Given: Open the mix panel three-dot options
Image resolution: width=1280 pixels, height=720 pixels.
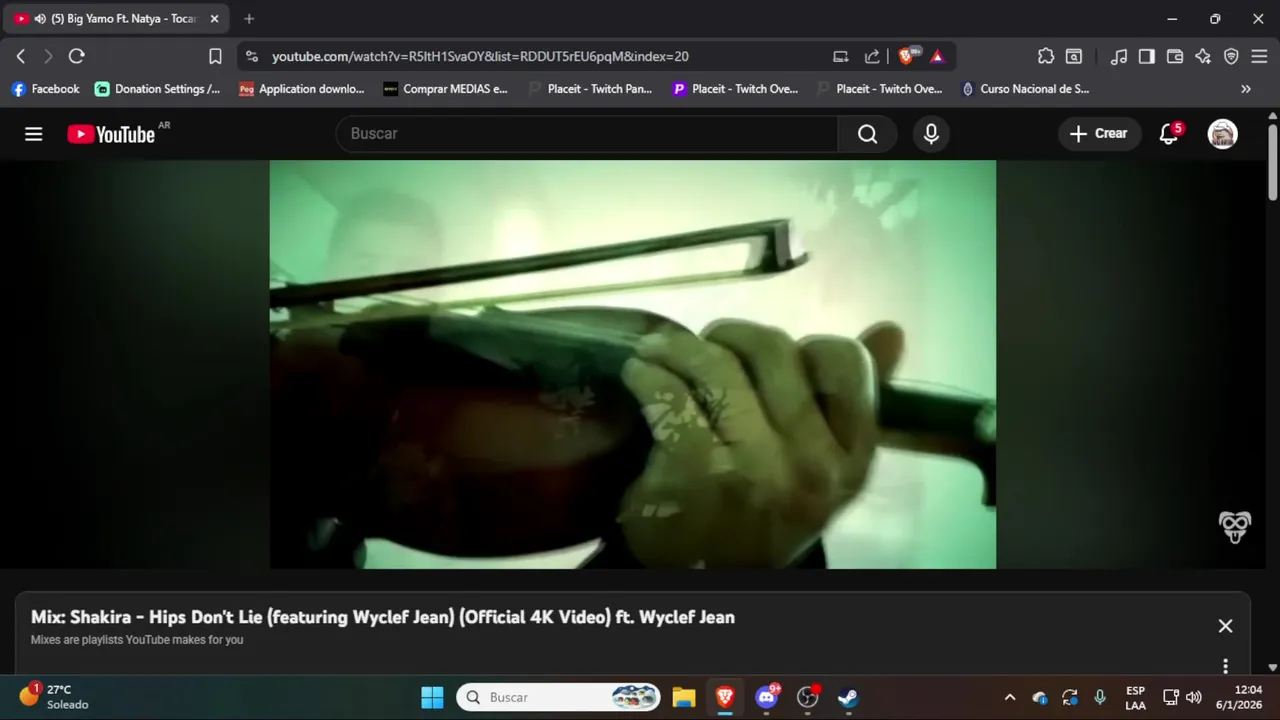Looking at the screenshot, I should pos(1225,665).
